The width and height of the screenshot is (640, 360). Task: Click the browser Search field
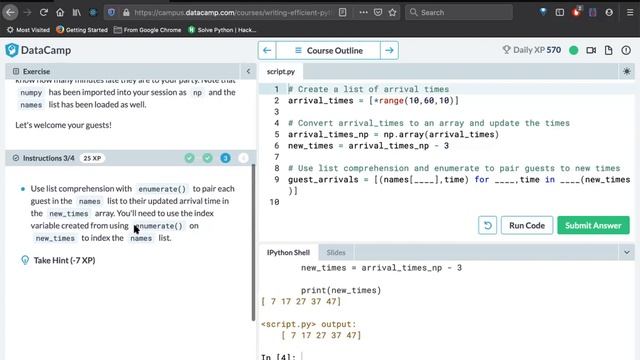click(459, 13)
